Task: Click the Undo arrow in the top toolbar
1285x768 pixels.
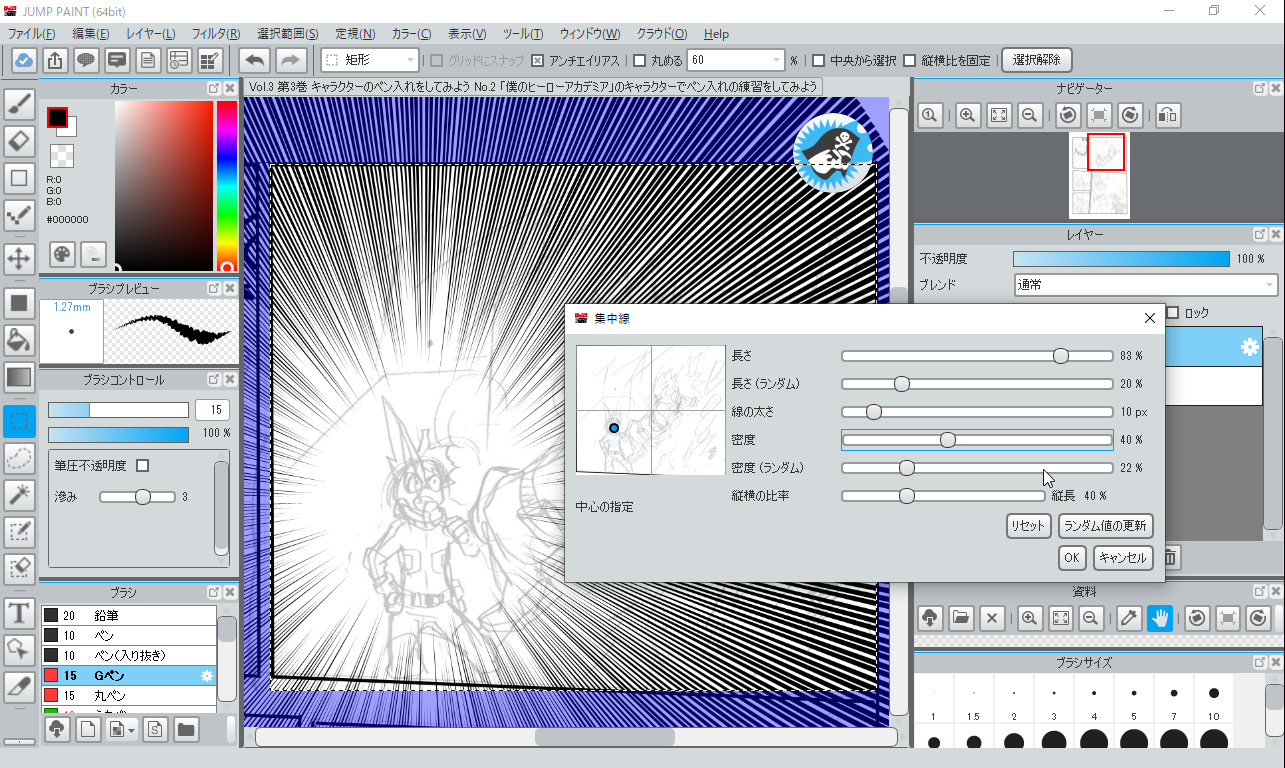Action: (x=256, y=60)
